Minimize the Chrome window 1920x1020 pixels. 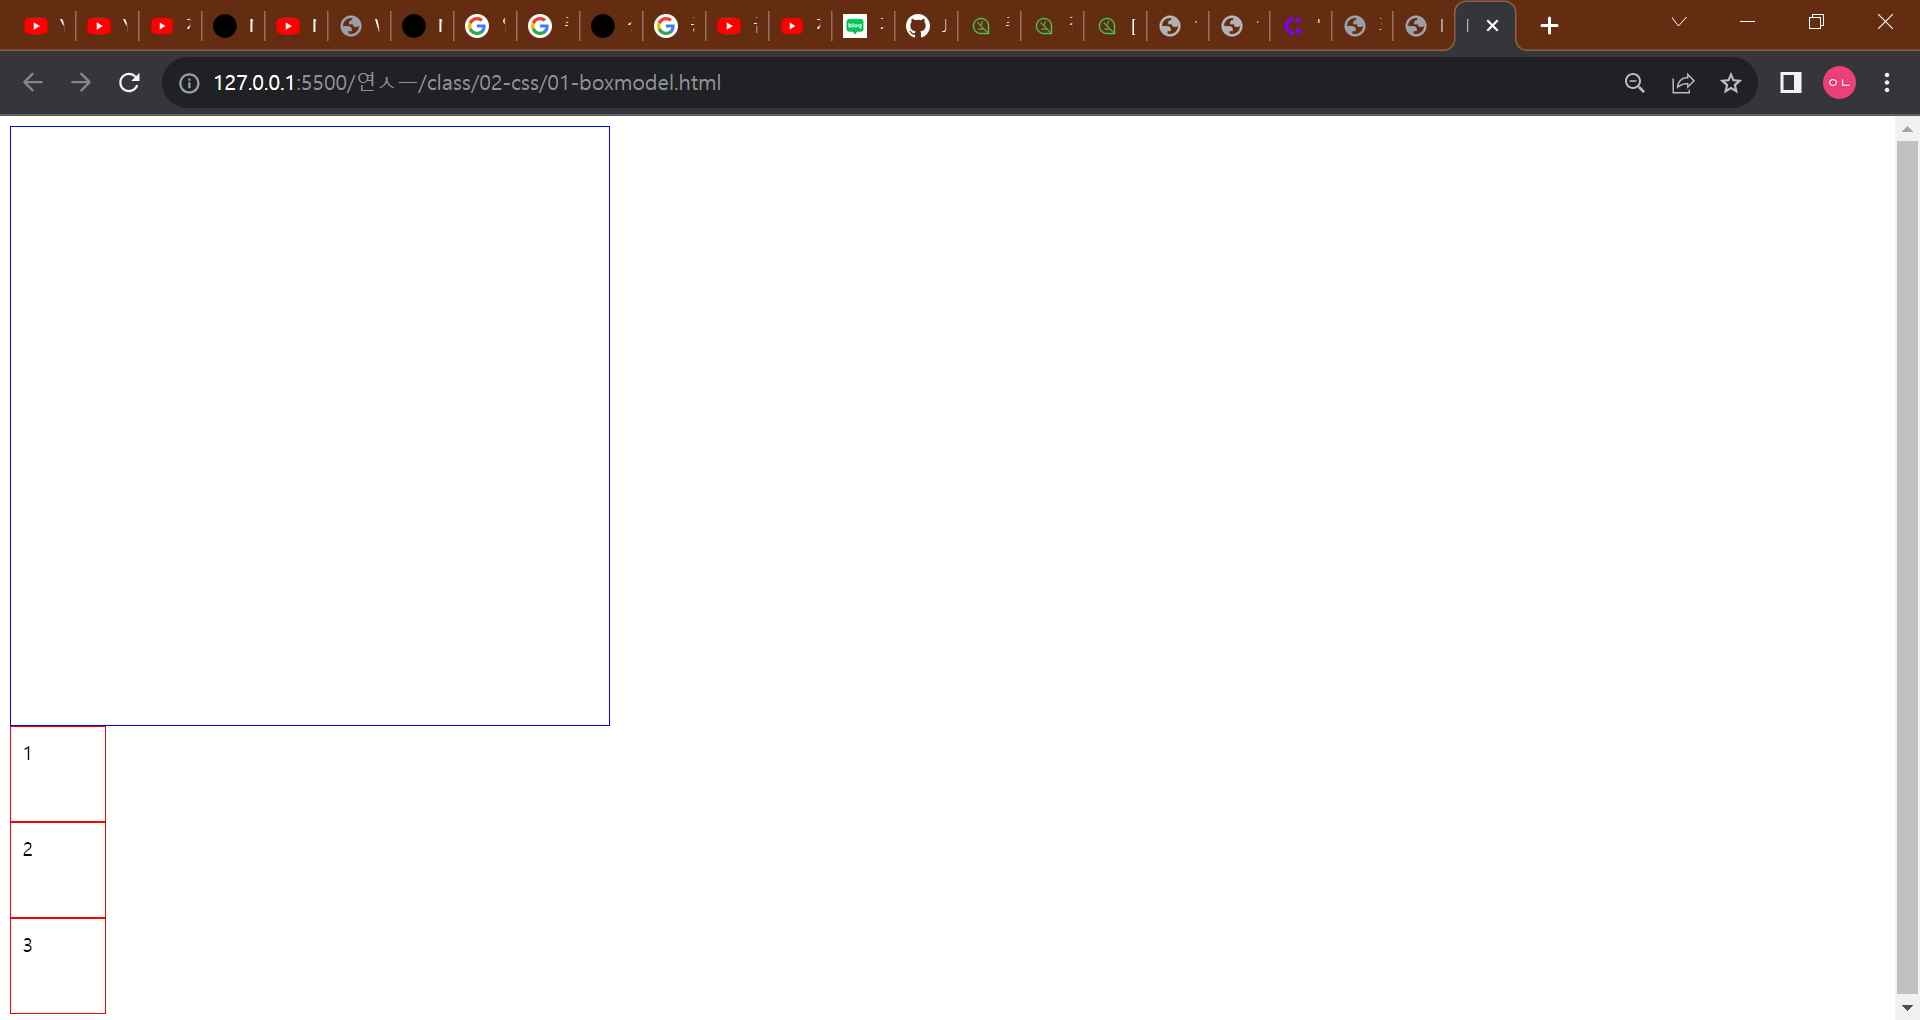pyautogui.click(x=1748, y=22)
